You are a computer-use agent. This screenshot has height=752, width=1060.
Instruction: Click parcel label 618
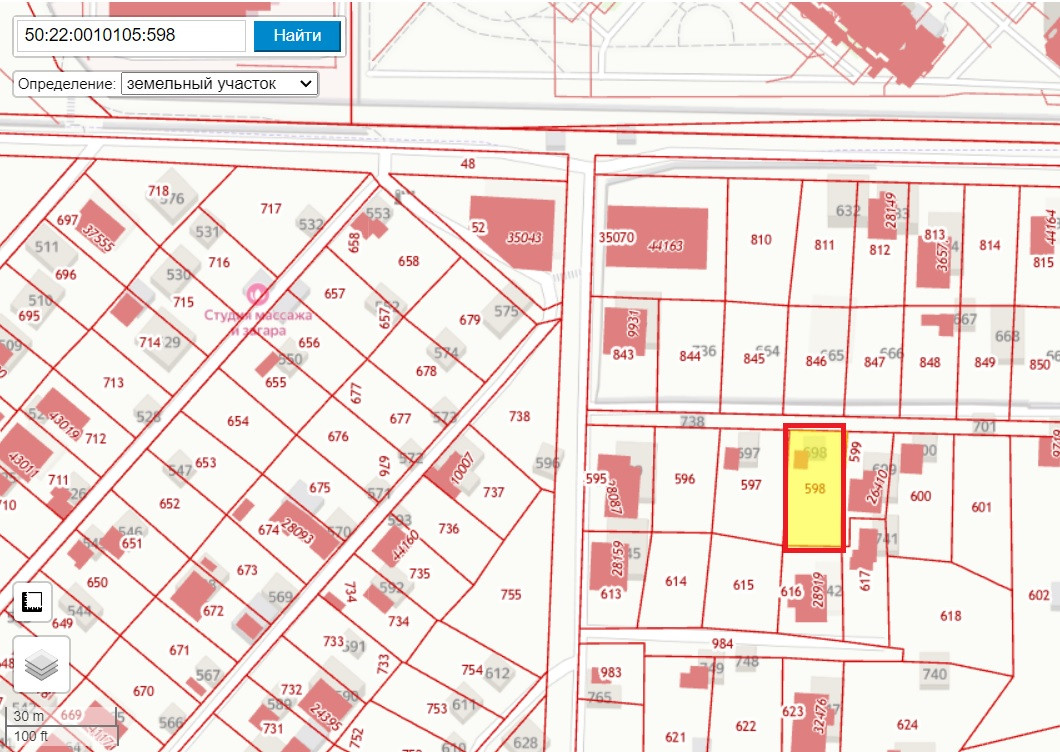(x=950, y=615)
